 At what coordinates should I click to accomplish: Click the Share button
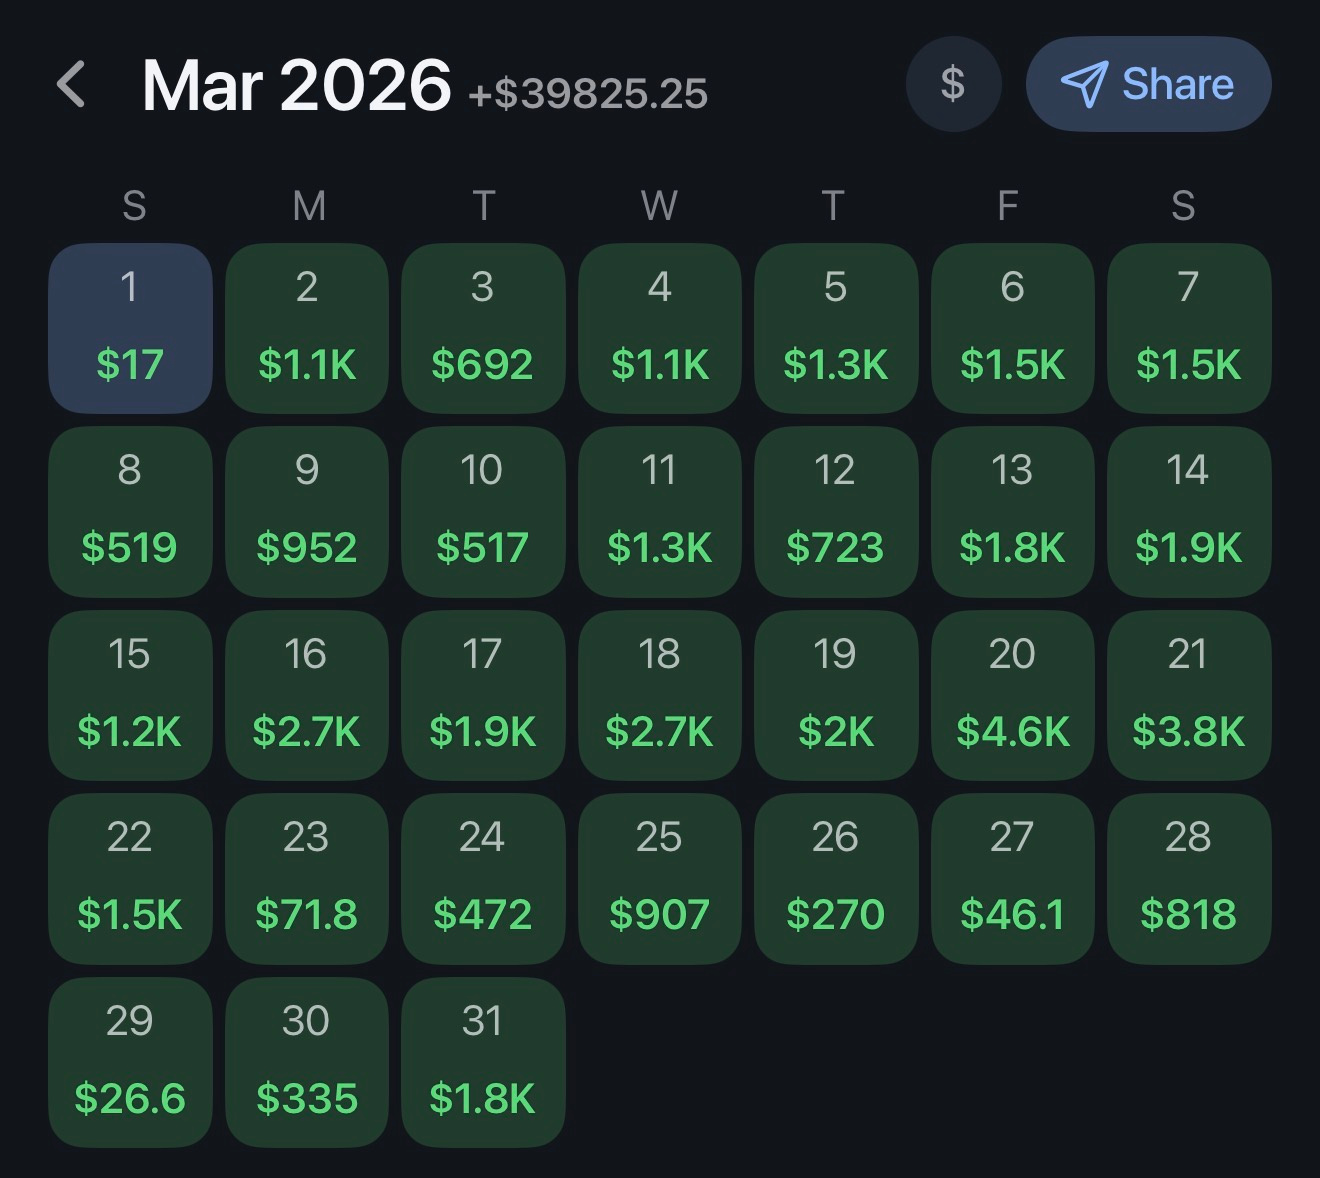tap(1148, 84)
